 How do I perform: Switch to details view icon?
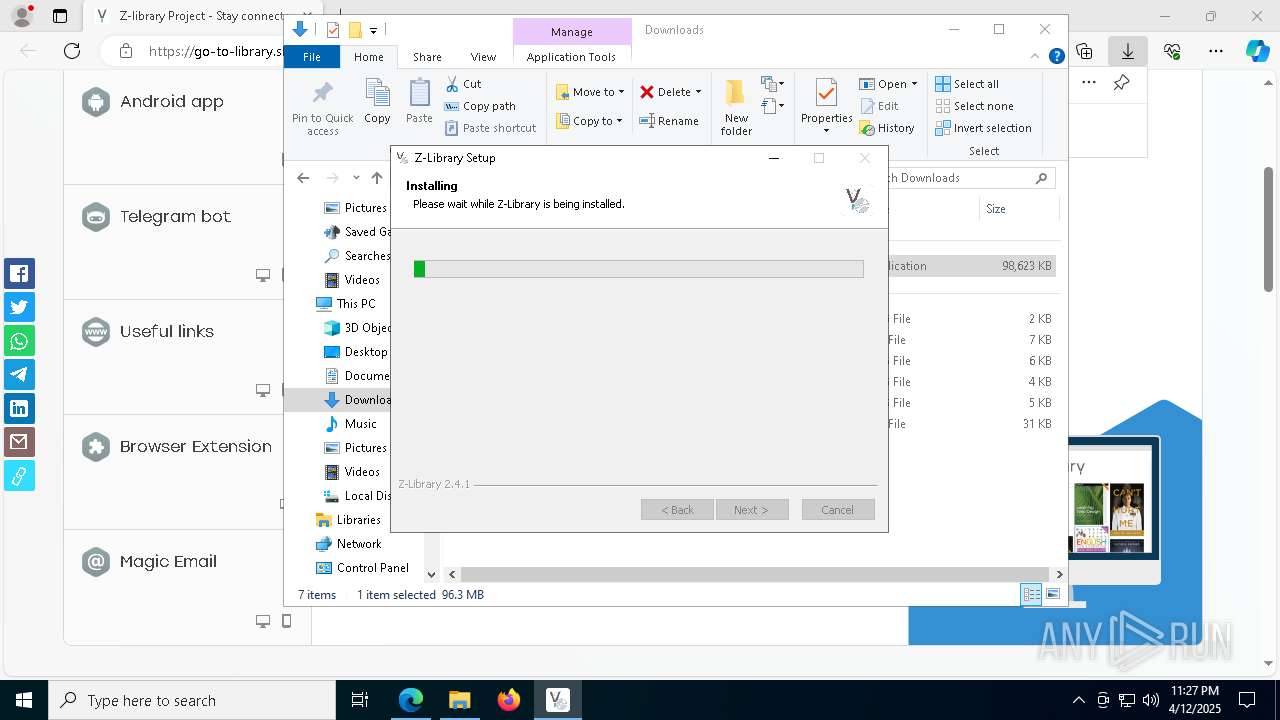pyautogui.click(x=1031, y=594)
